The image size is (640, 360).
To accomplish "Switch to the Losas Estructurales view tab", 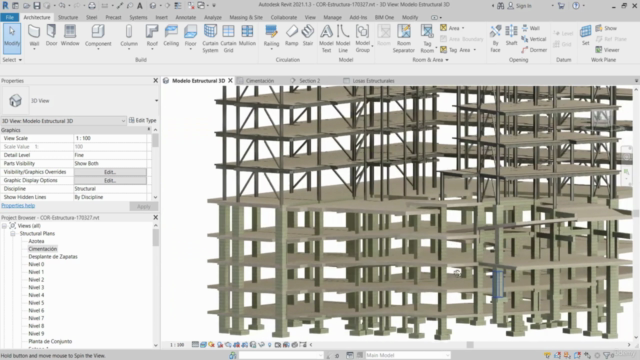I will [x=373, y=81].
